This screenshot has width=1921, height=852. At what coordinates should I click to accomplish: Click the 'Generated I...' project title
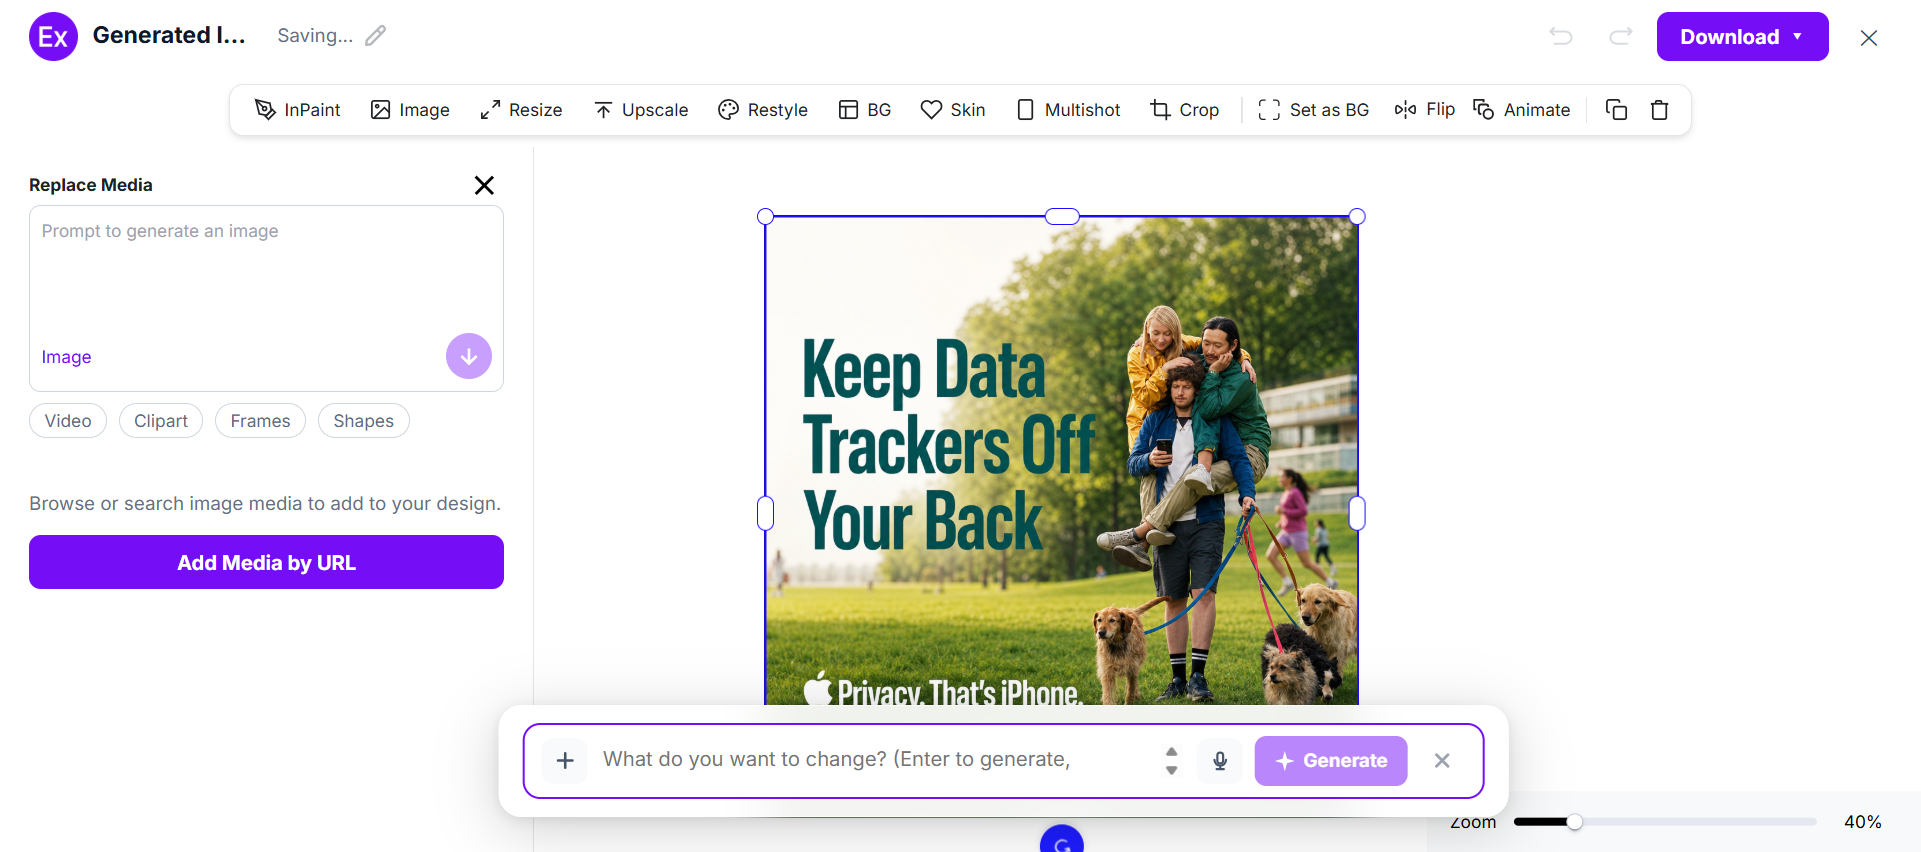pyautogui.click(x=169, y=36)
